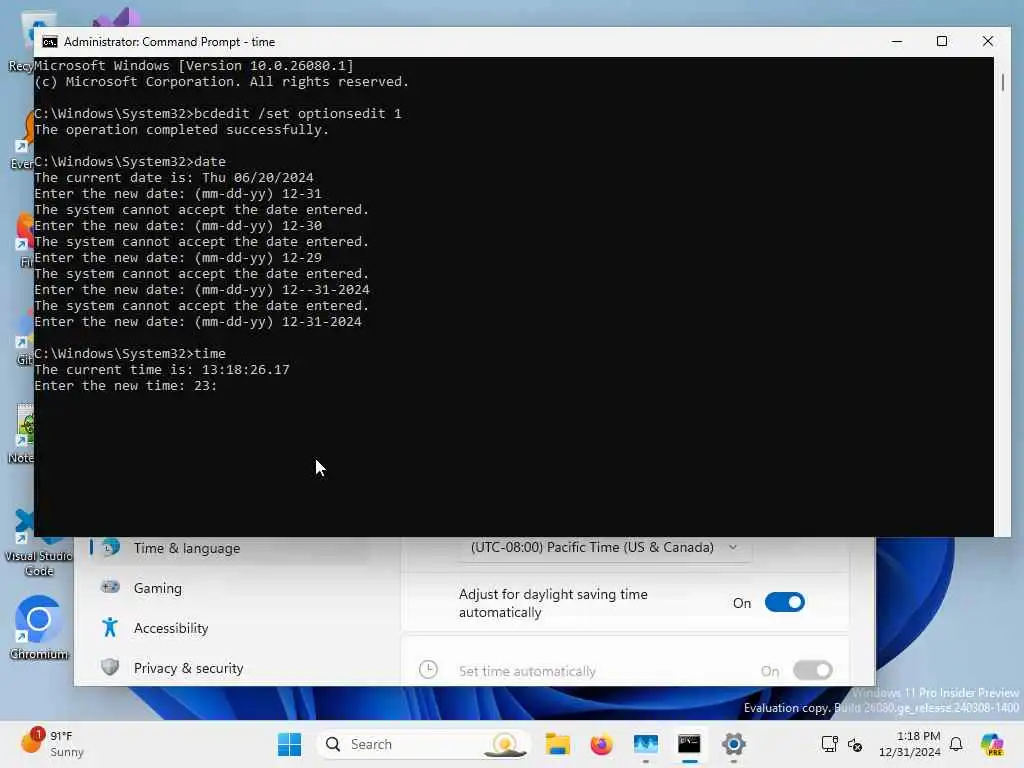Click the 'Enter the new time: 23:' line
The width and height of the screenshot is (1024, 768).
pos(125,386)
